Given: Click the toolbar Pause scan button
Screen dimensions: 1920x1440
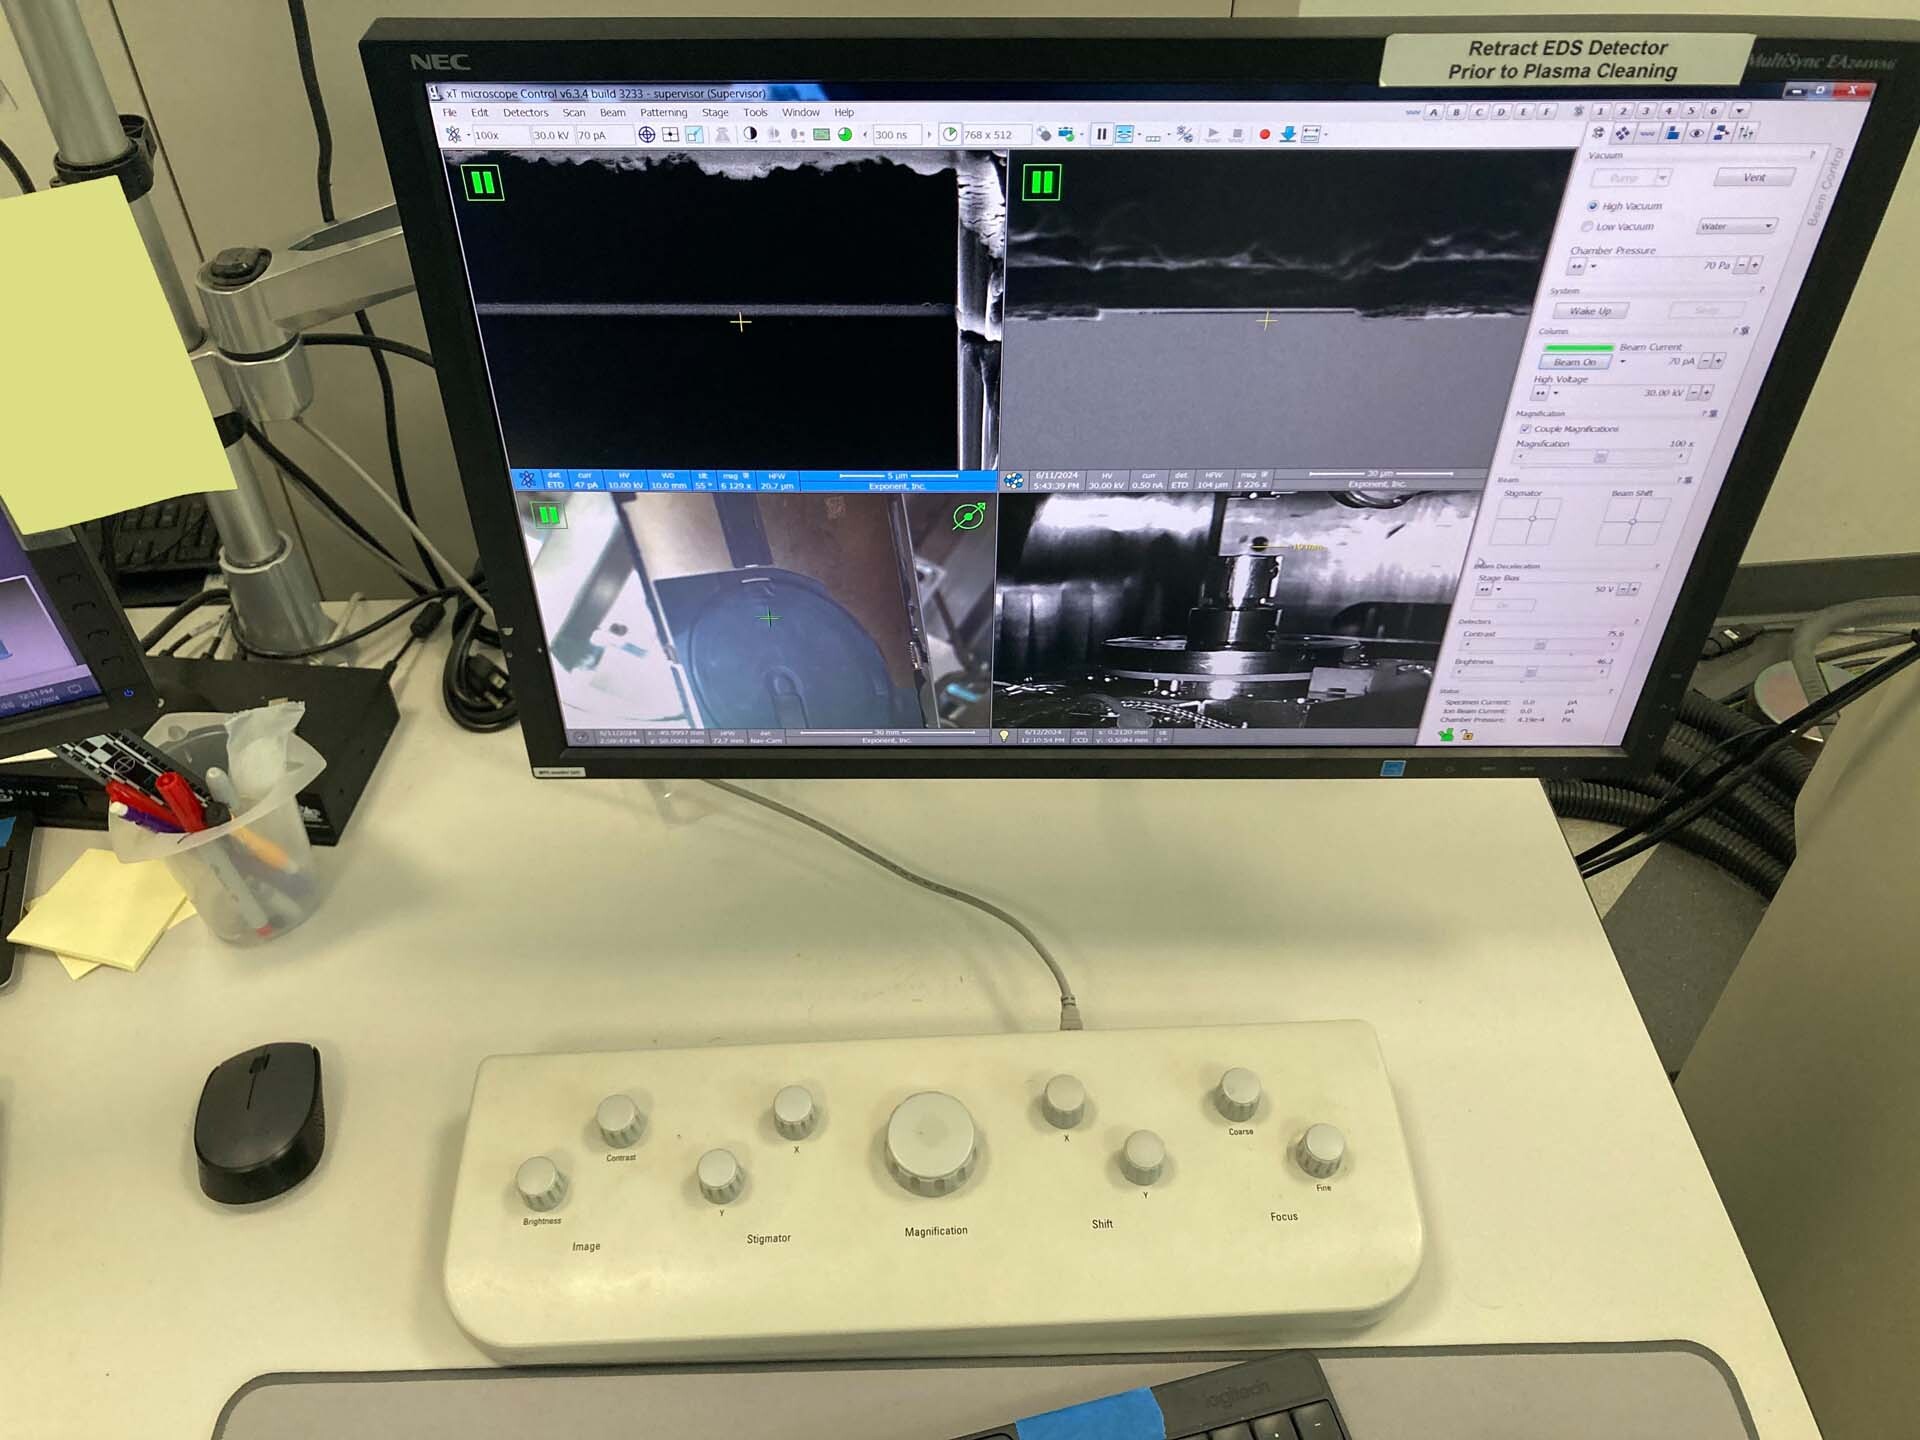Looking at the screenshot, I should tap(1101, 134).
